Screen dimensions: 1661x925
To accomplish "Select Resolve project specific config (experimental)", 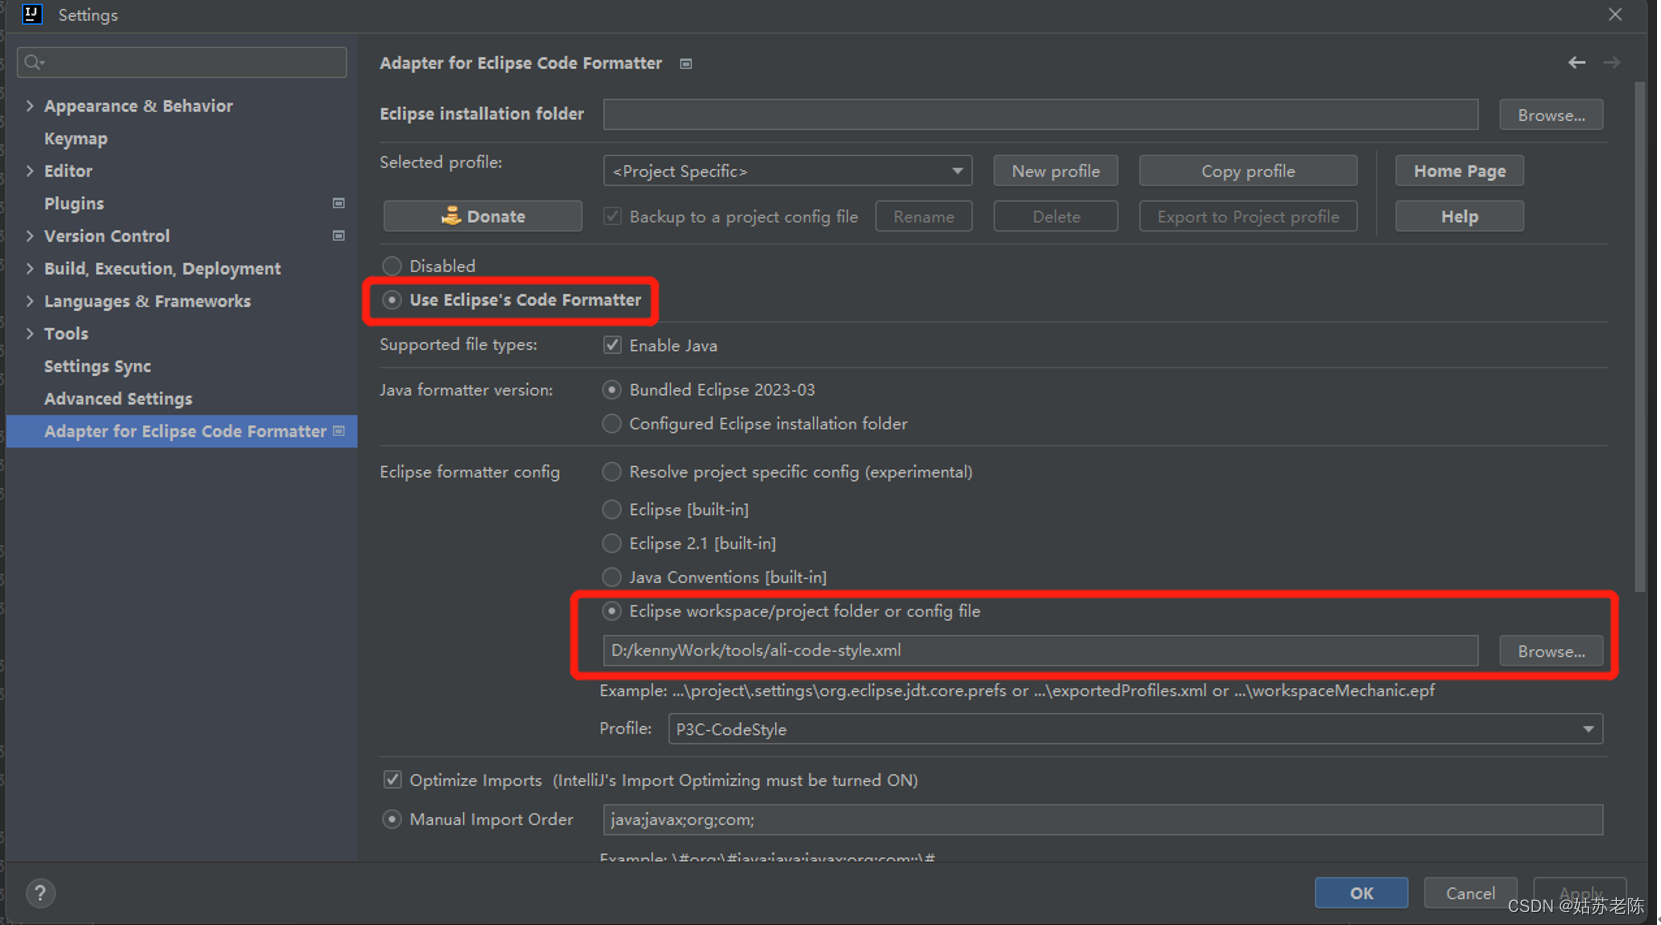I will click(x=612, y=472).
